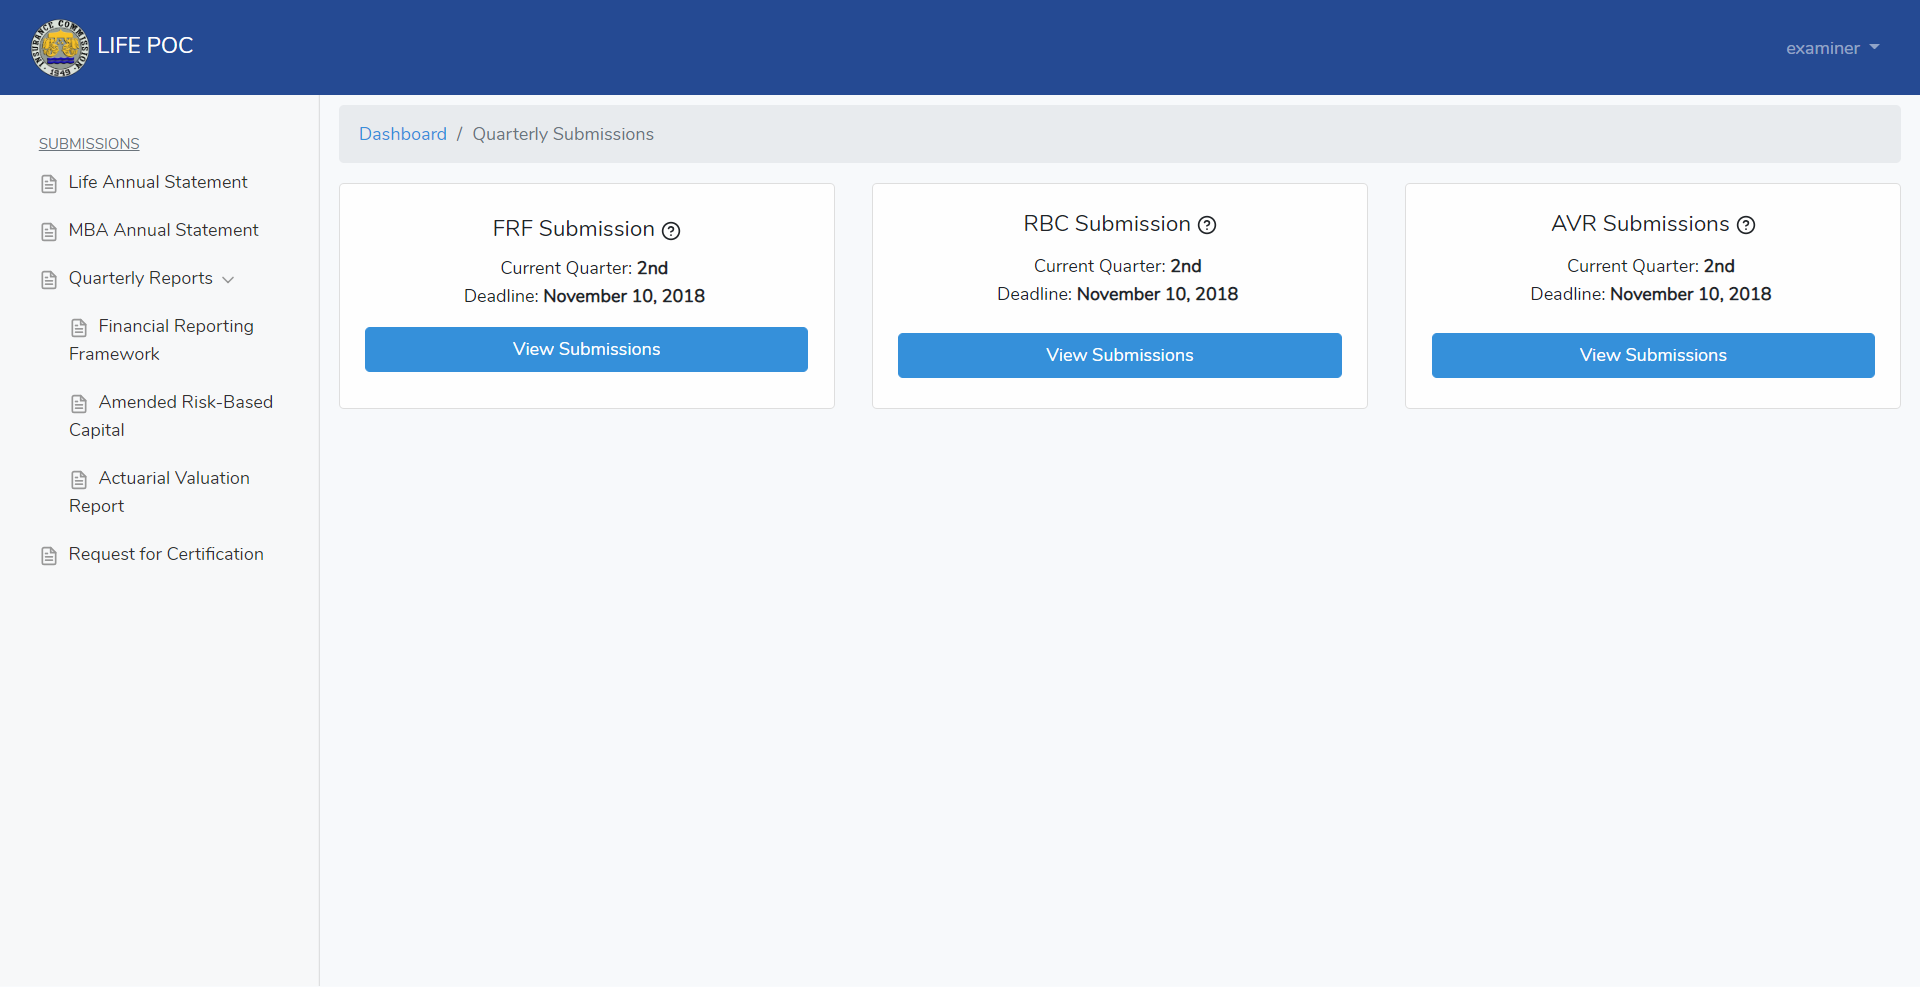
Task: Go to Dashboard via breadcrumb
Action: point(403,134)
